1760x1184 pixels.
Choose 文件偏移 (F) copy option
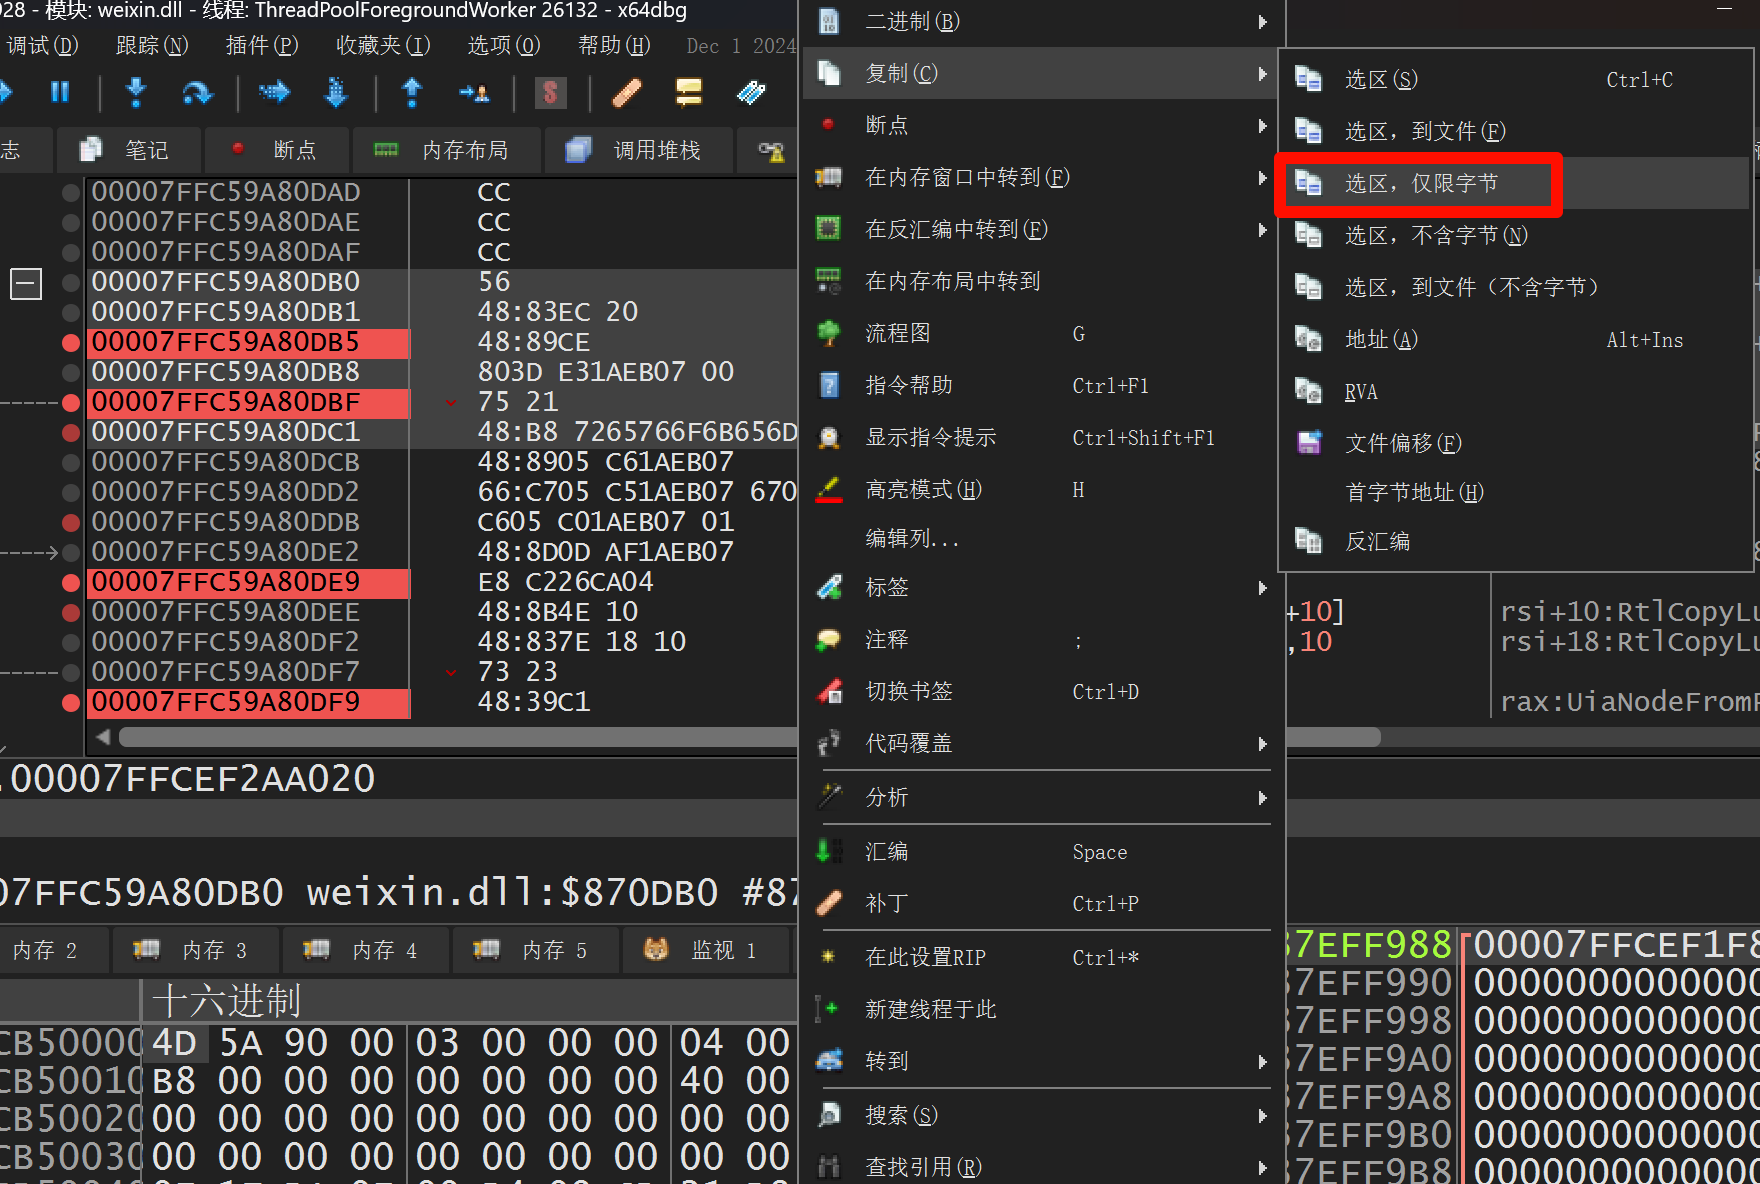pos(1515,443)
